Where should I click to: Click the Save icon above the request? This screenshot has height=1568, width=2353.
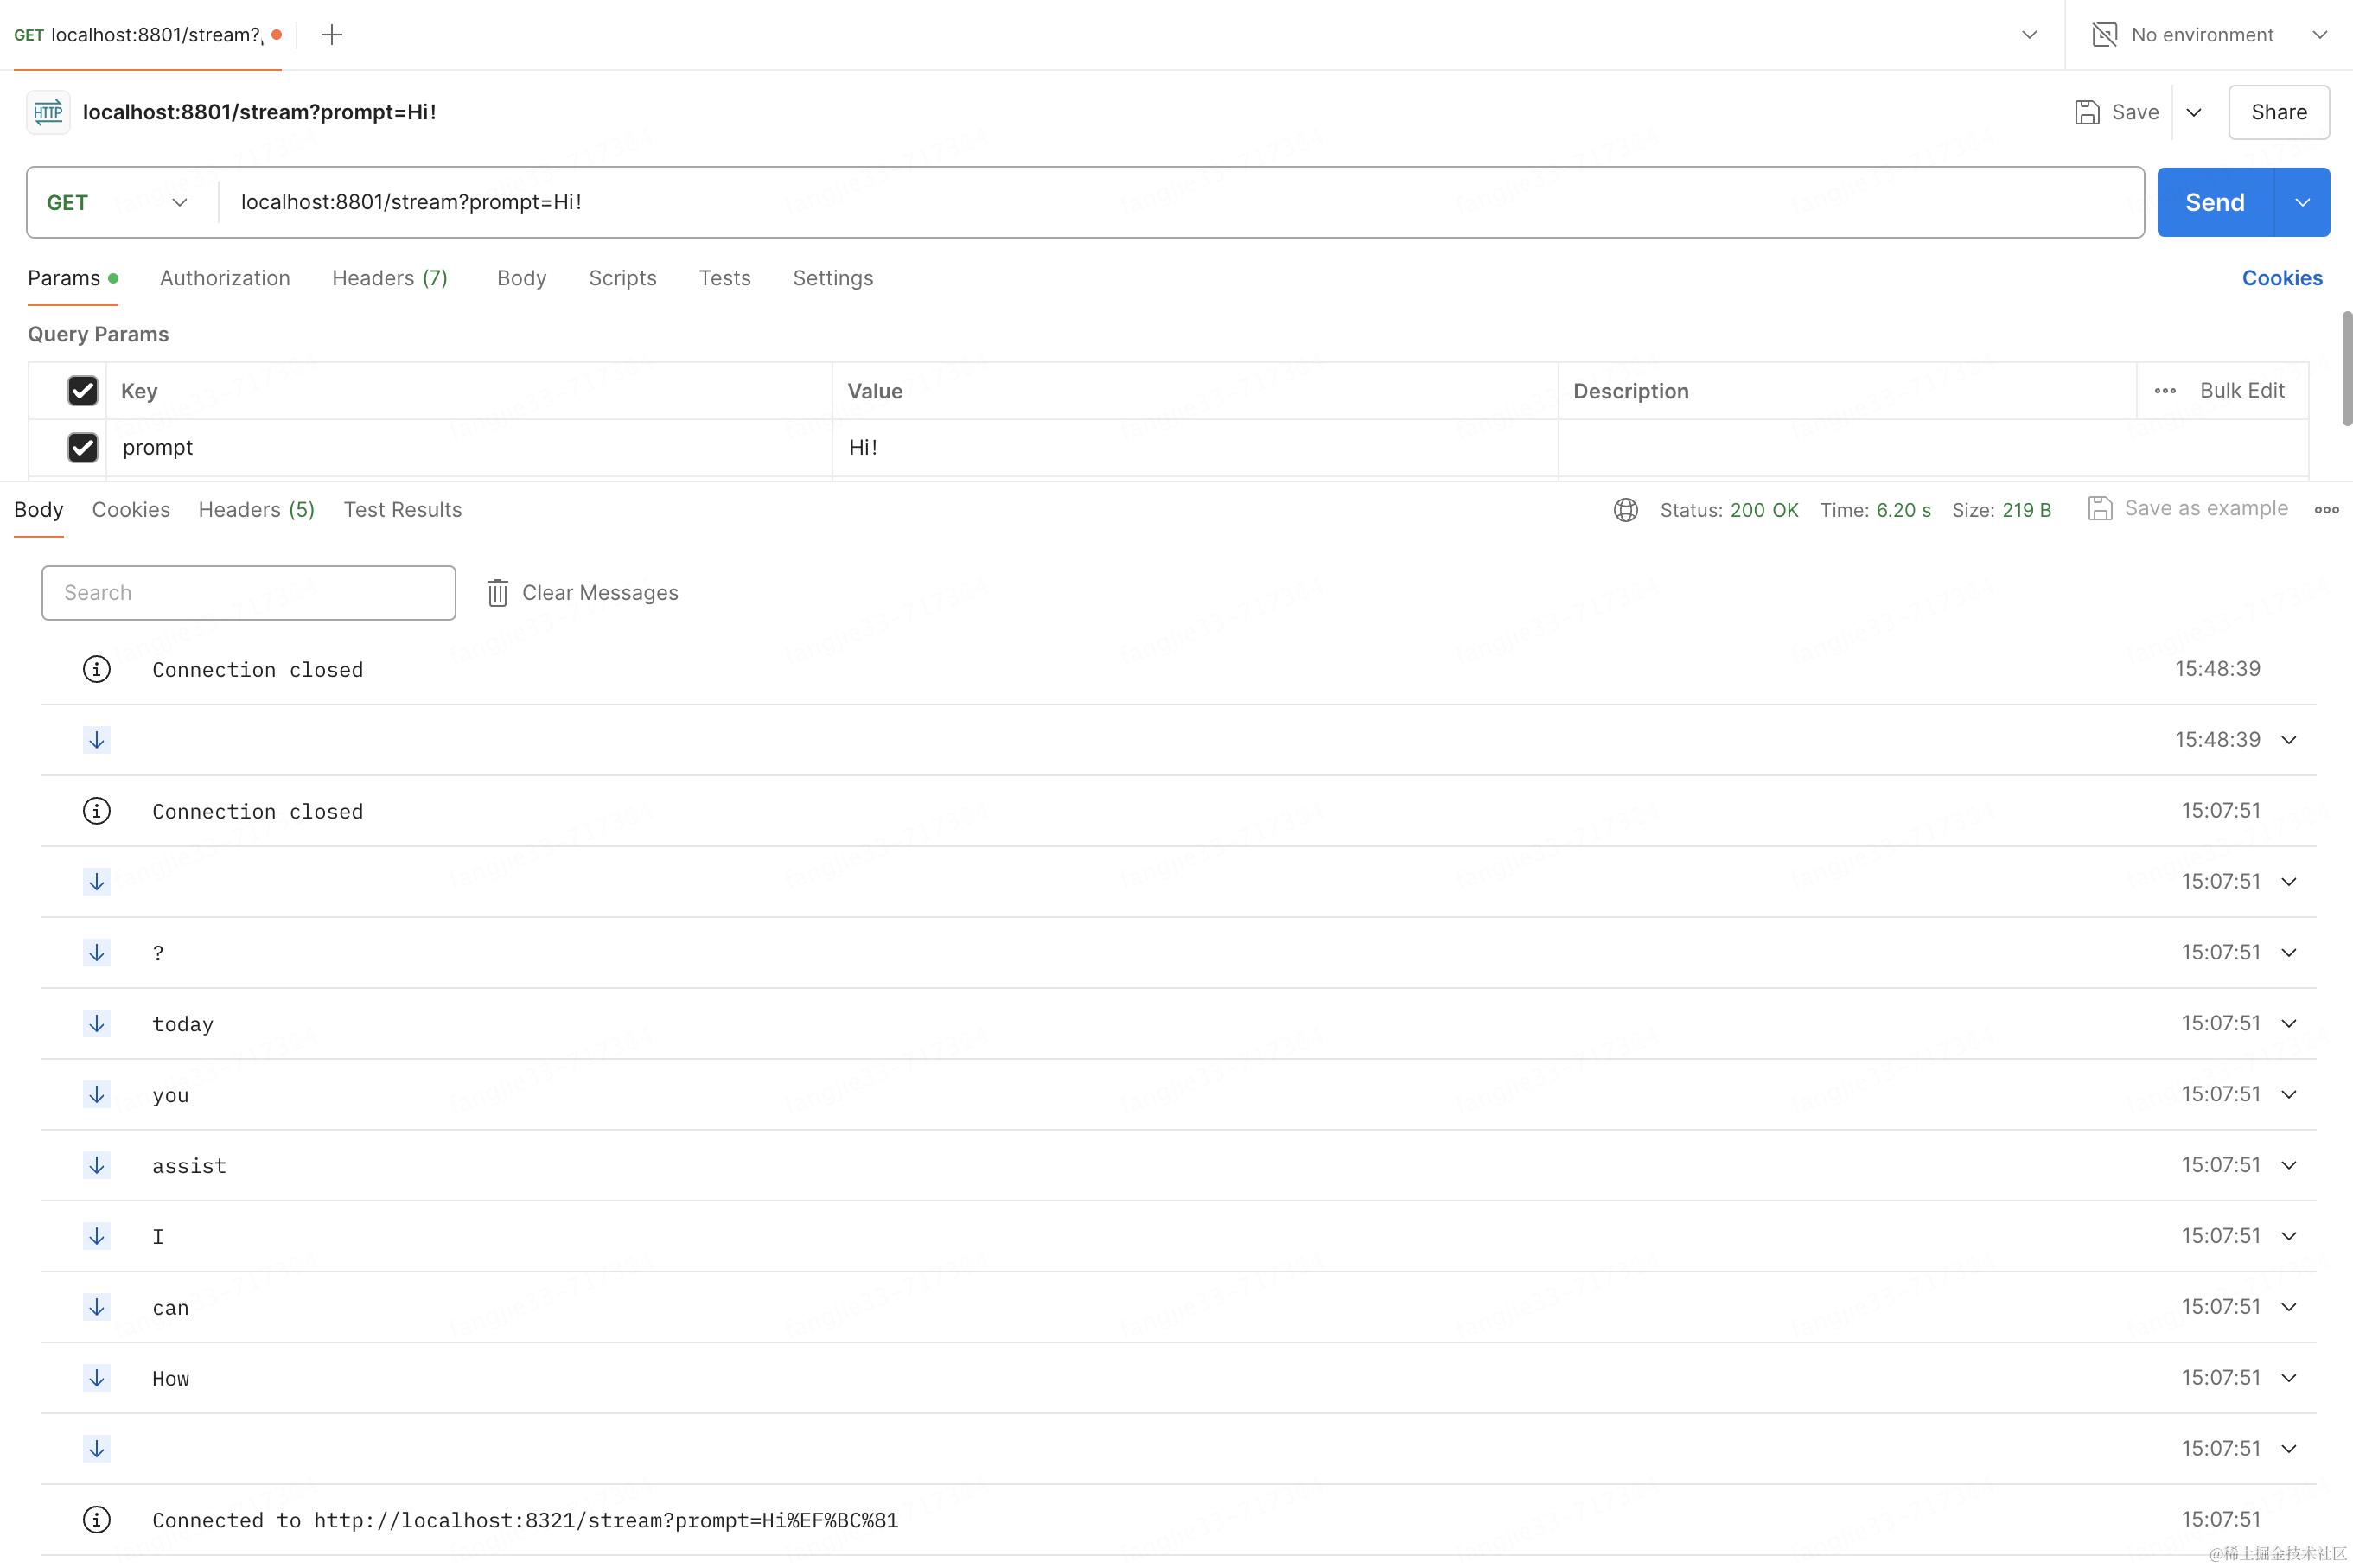tap(2087, 111)
